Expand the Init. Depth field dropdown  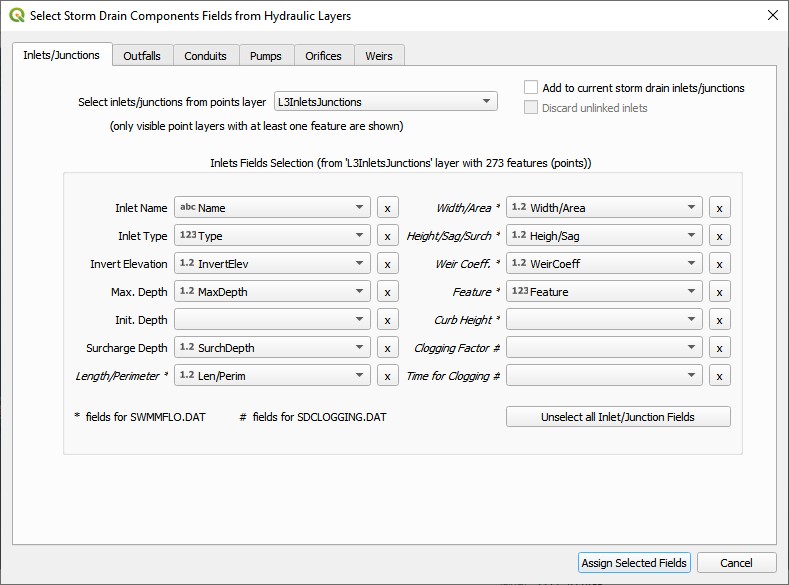tap(272, 320)
